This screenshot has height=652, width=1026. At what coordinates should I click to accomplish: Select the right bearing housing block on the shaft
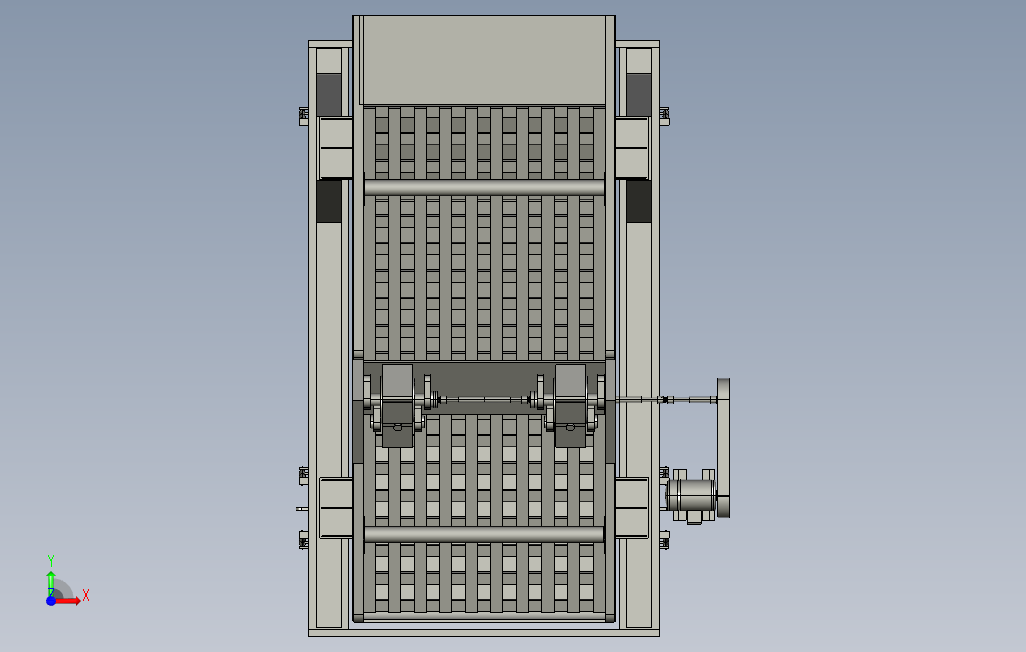click(571, 406)
